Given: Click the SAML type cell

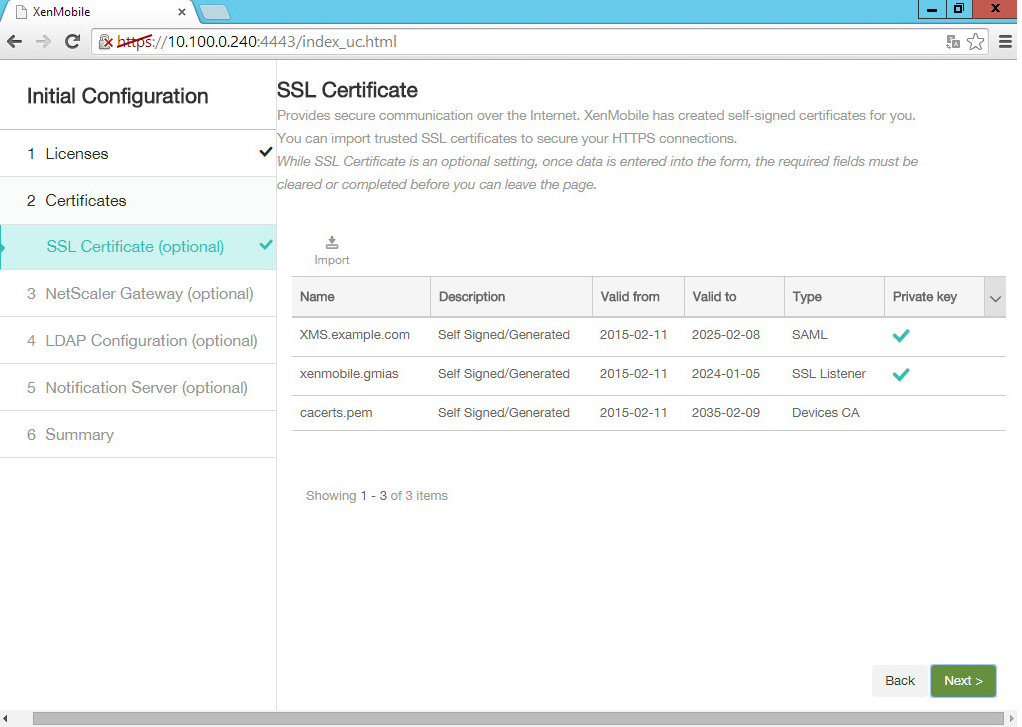Looking at the screenshot, I should tap(810, 334).
